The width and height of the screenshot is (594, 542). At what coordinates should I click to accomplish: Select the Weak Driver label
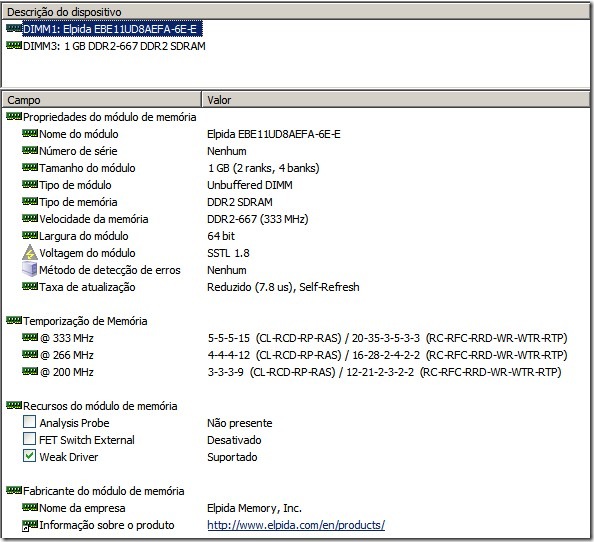pos(69,457)
